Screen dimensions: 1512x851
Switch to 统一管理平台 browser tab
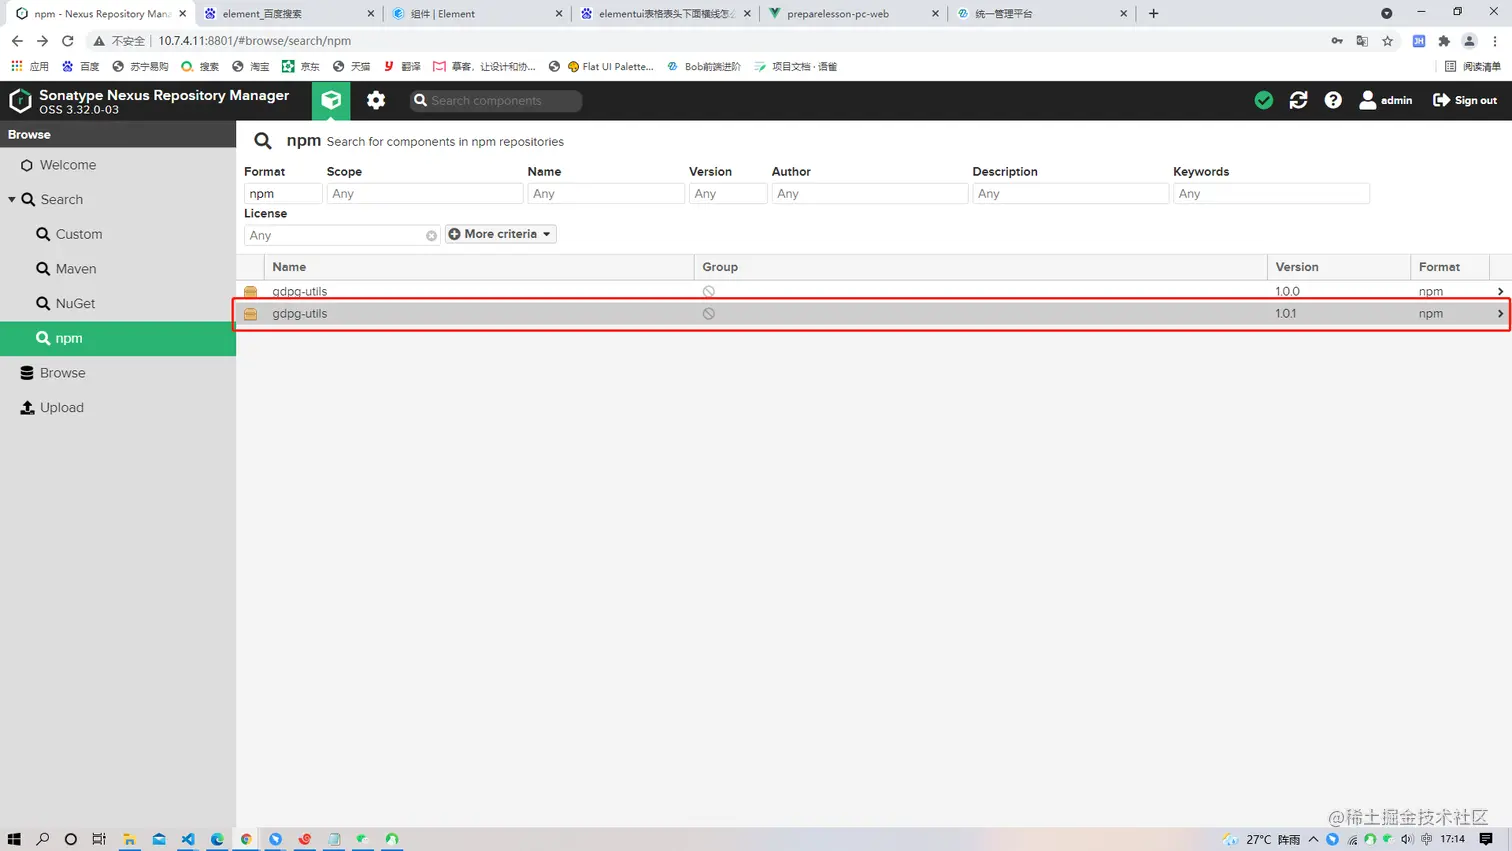click(x=1040, y=14)
